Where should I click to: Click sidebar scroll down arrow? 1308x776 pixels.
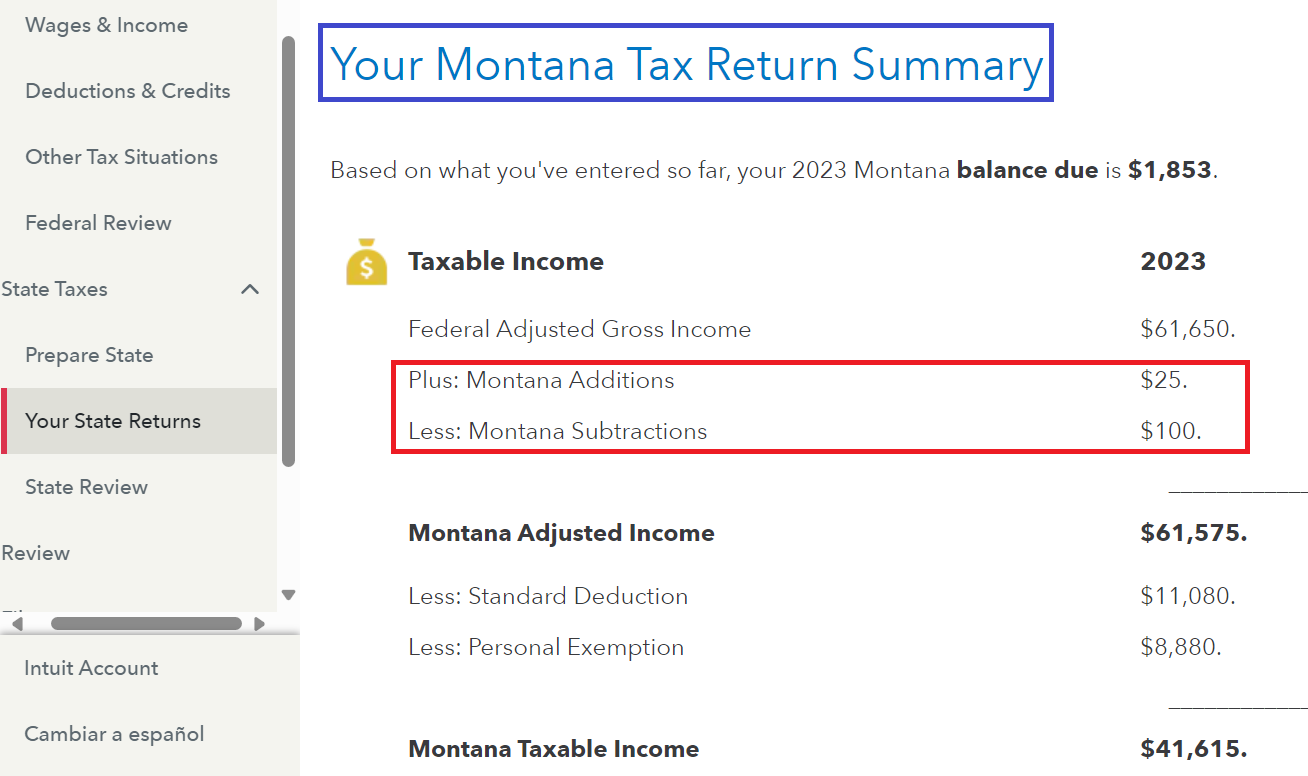pyautogui.click(x=289, y=595)
